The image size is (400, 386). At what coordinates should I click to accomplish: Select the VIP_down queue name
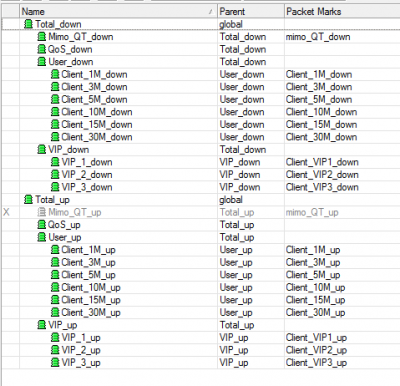(x=68, y=150)
